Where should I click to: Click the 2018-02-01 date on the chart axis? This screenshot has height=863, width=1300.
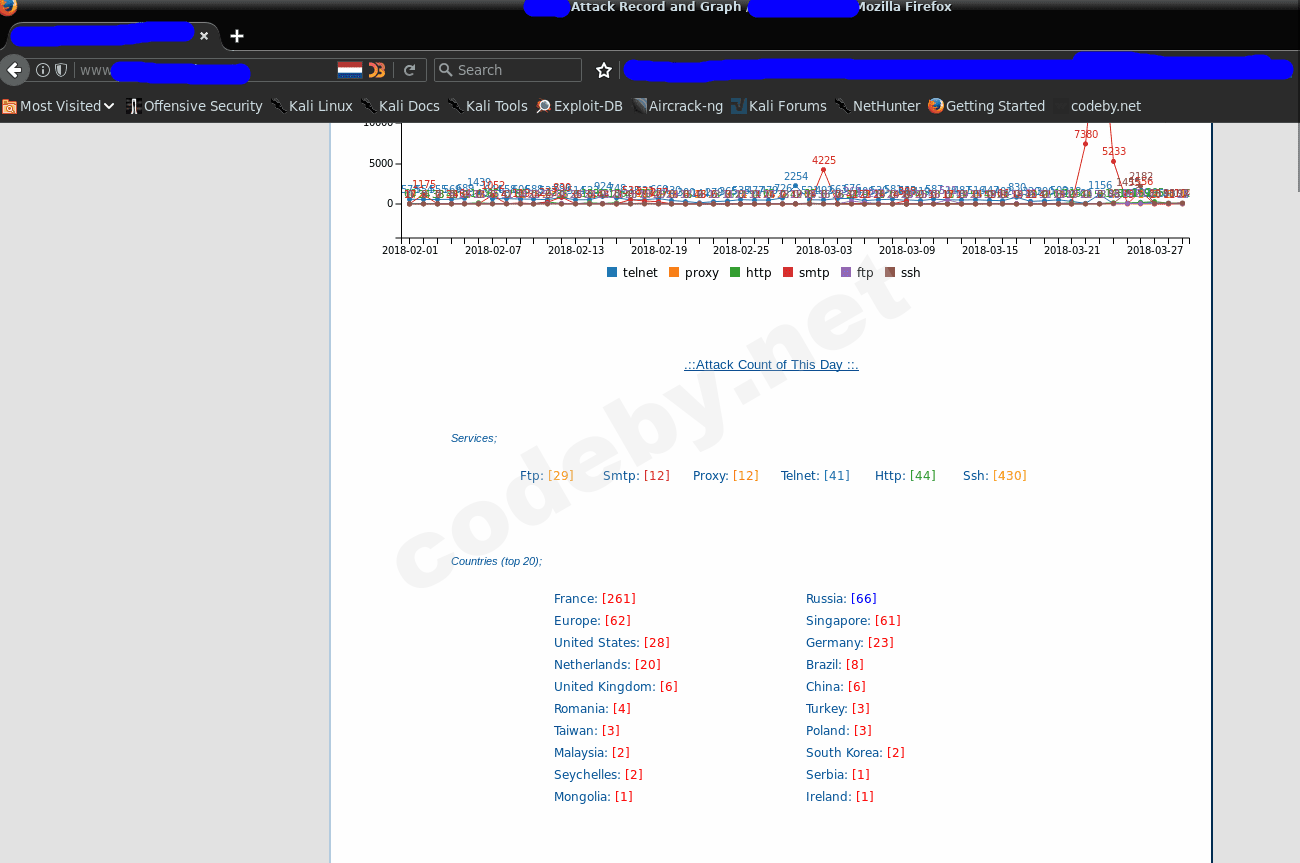pos(410,250)
